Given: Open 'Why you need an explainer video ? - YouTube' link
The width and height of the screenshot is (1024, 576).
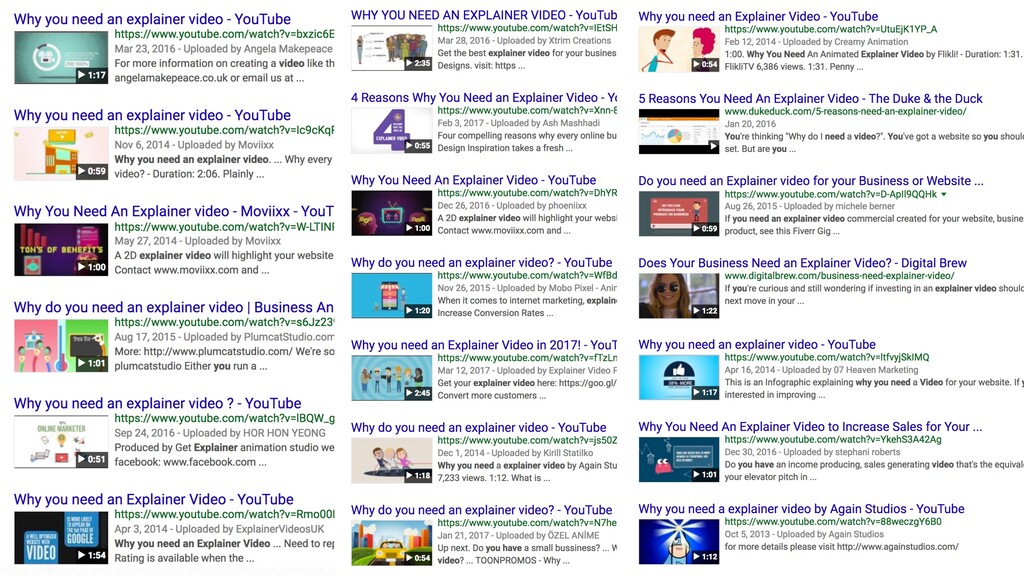Looking at the screenshot, I should pos(157,403).
